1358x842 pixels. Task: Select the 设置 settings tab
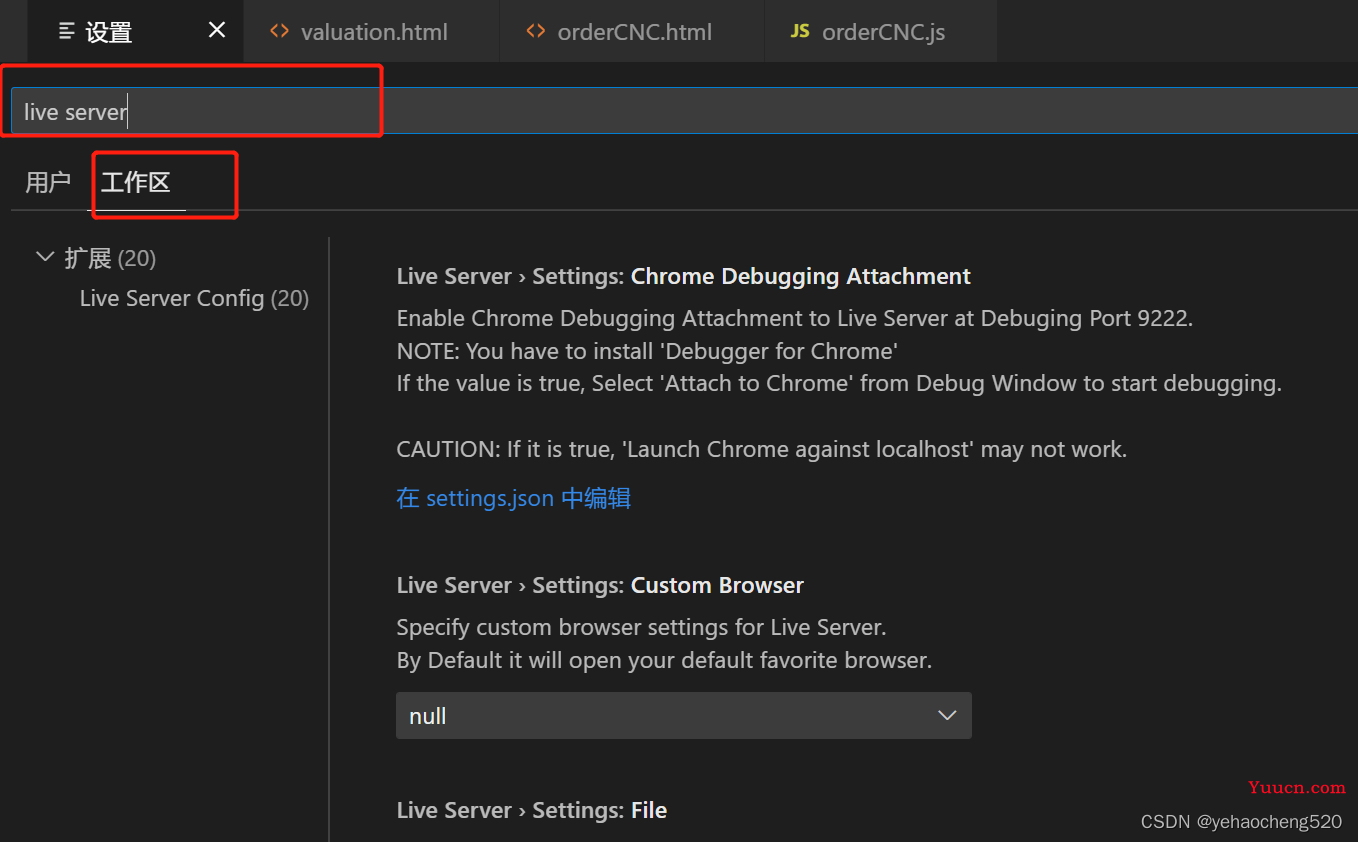(135, 31)
